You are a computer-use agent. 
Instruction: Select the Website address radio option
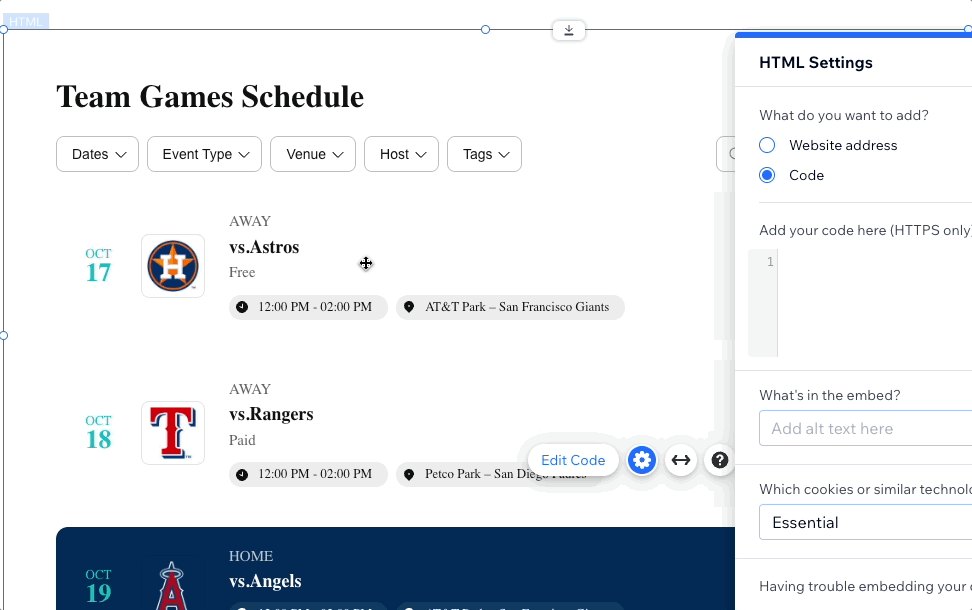(767, 145)
